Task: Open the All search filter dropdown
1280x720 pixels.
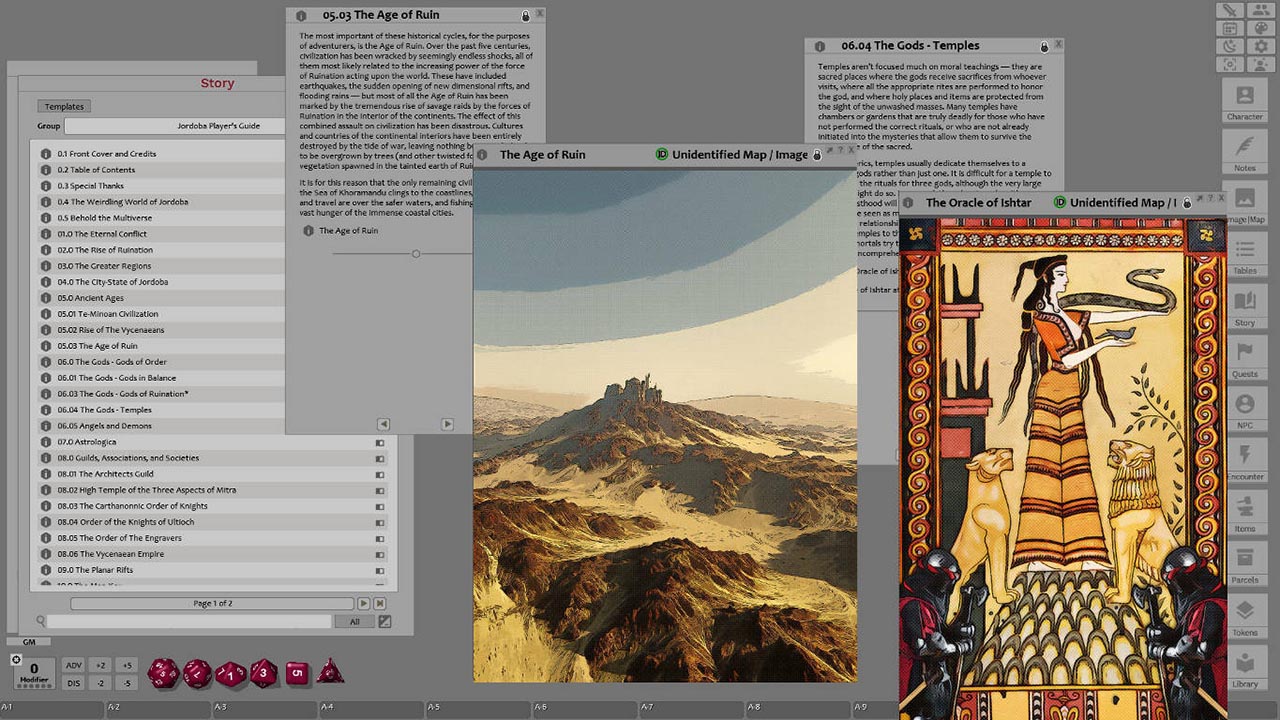Action: pyautogui.click(x=357, y=621)
